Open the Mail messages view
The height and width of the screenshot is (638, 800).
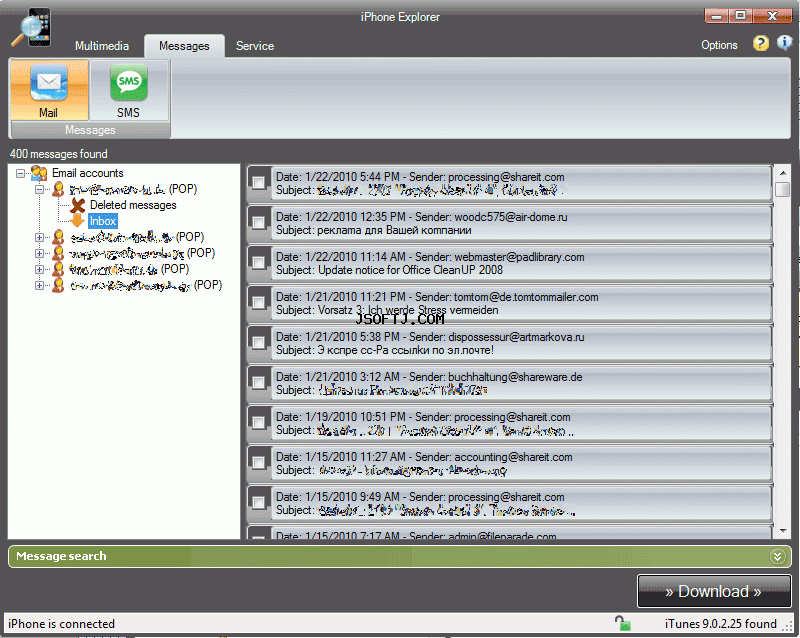[x=49, y=90]
